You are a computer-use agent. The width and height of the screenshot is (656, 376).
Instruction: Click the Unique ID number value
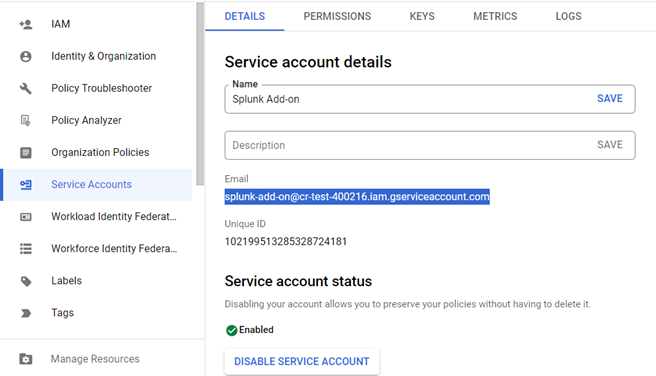pos(286,242)
